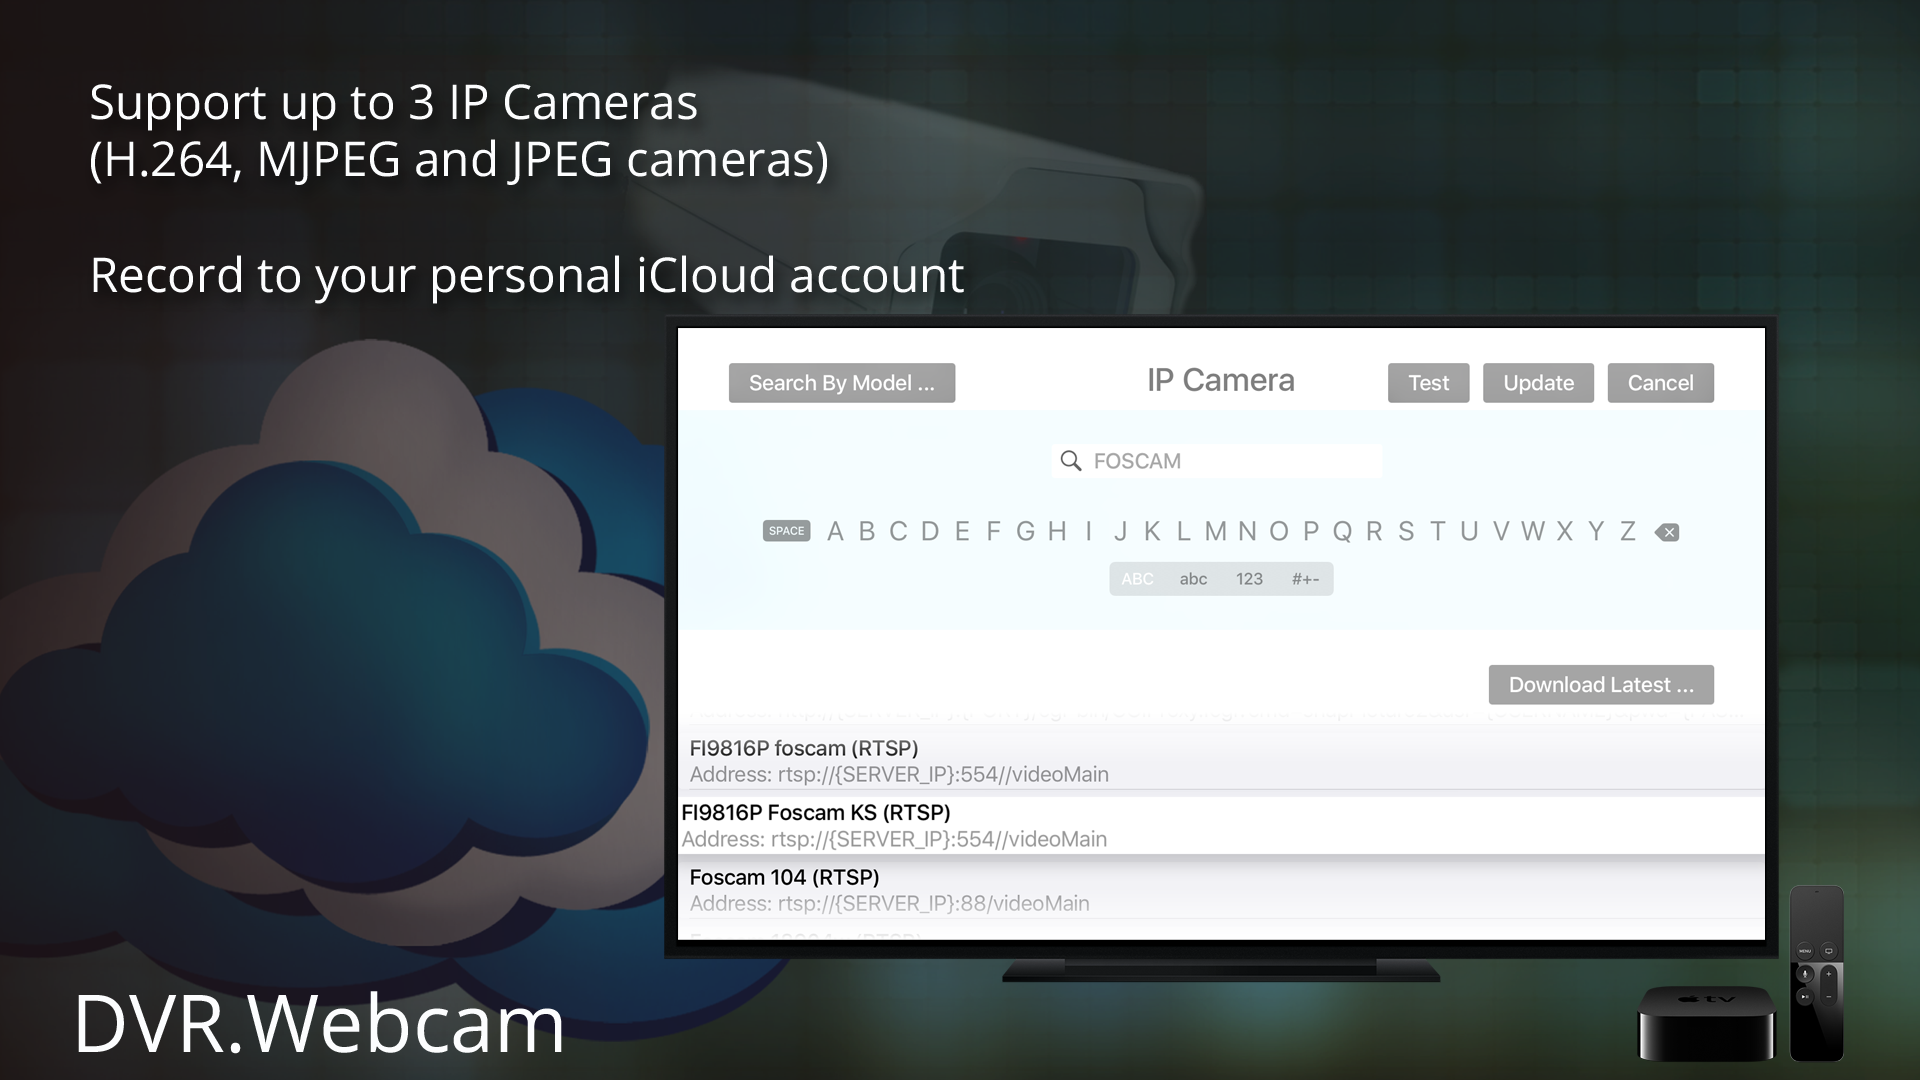Tap letter Y on keyboard
Screen dimensions: 1920x1080
[x=1596, y=531]
